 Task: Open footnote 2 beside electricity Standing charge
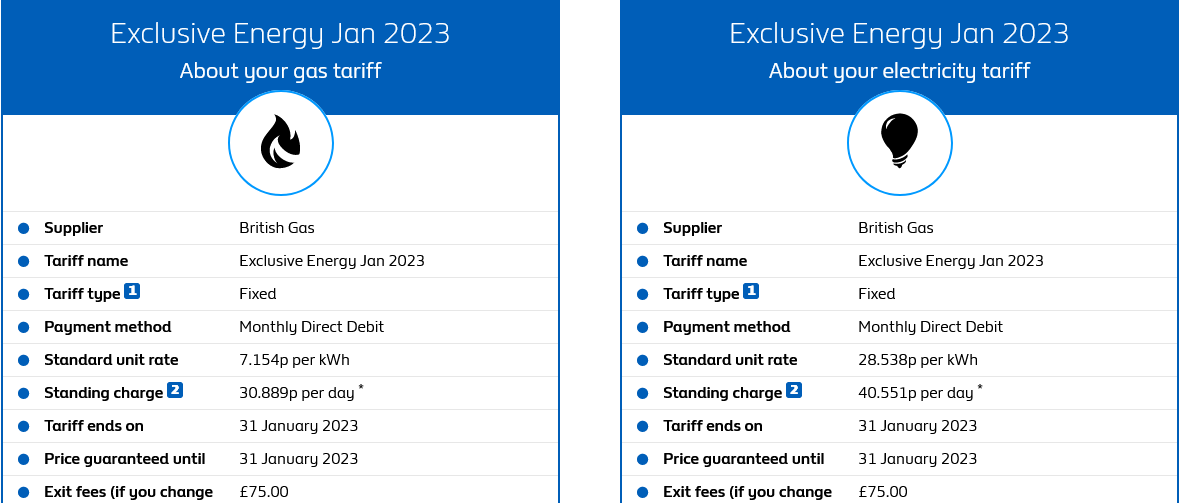(793, 391)
